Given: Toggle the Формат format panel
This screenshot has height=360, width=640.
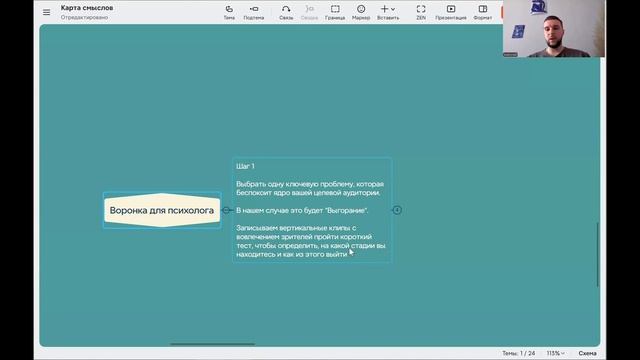Looking at the screenshot, I should [482, 12].
